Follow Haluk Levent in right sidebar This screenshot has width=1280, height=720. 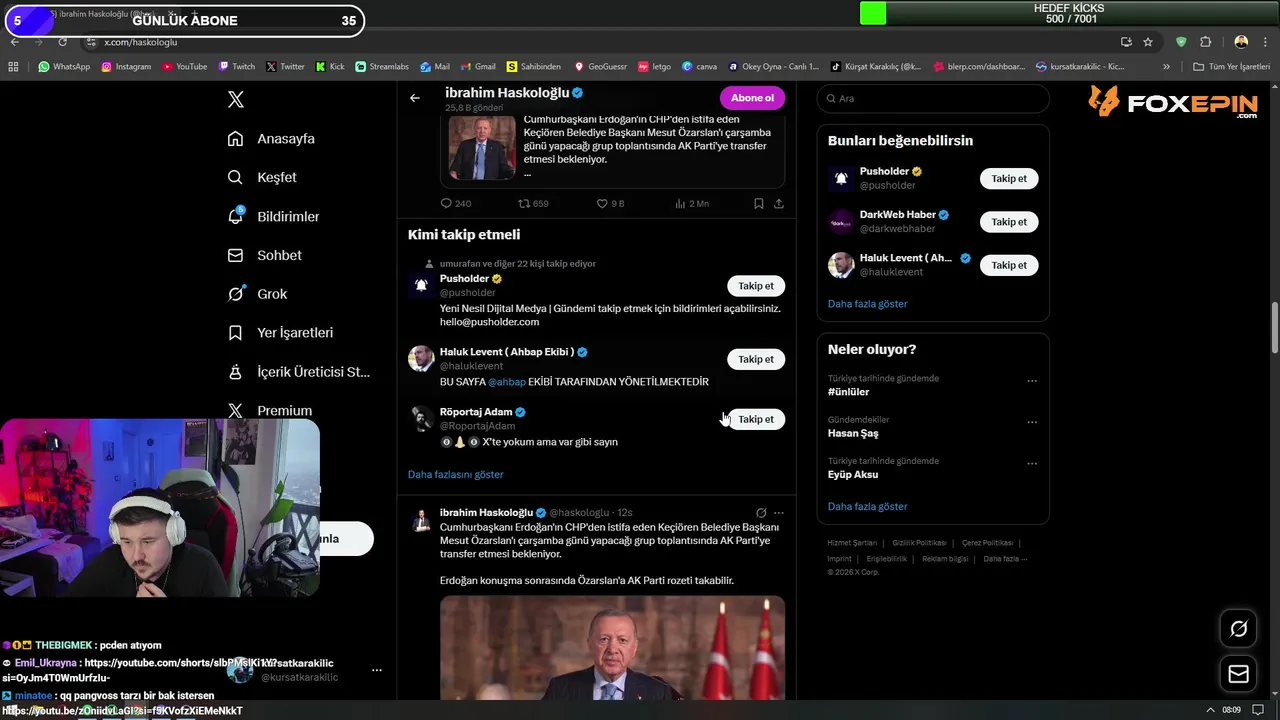[x=1009, y=265]
